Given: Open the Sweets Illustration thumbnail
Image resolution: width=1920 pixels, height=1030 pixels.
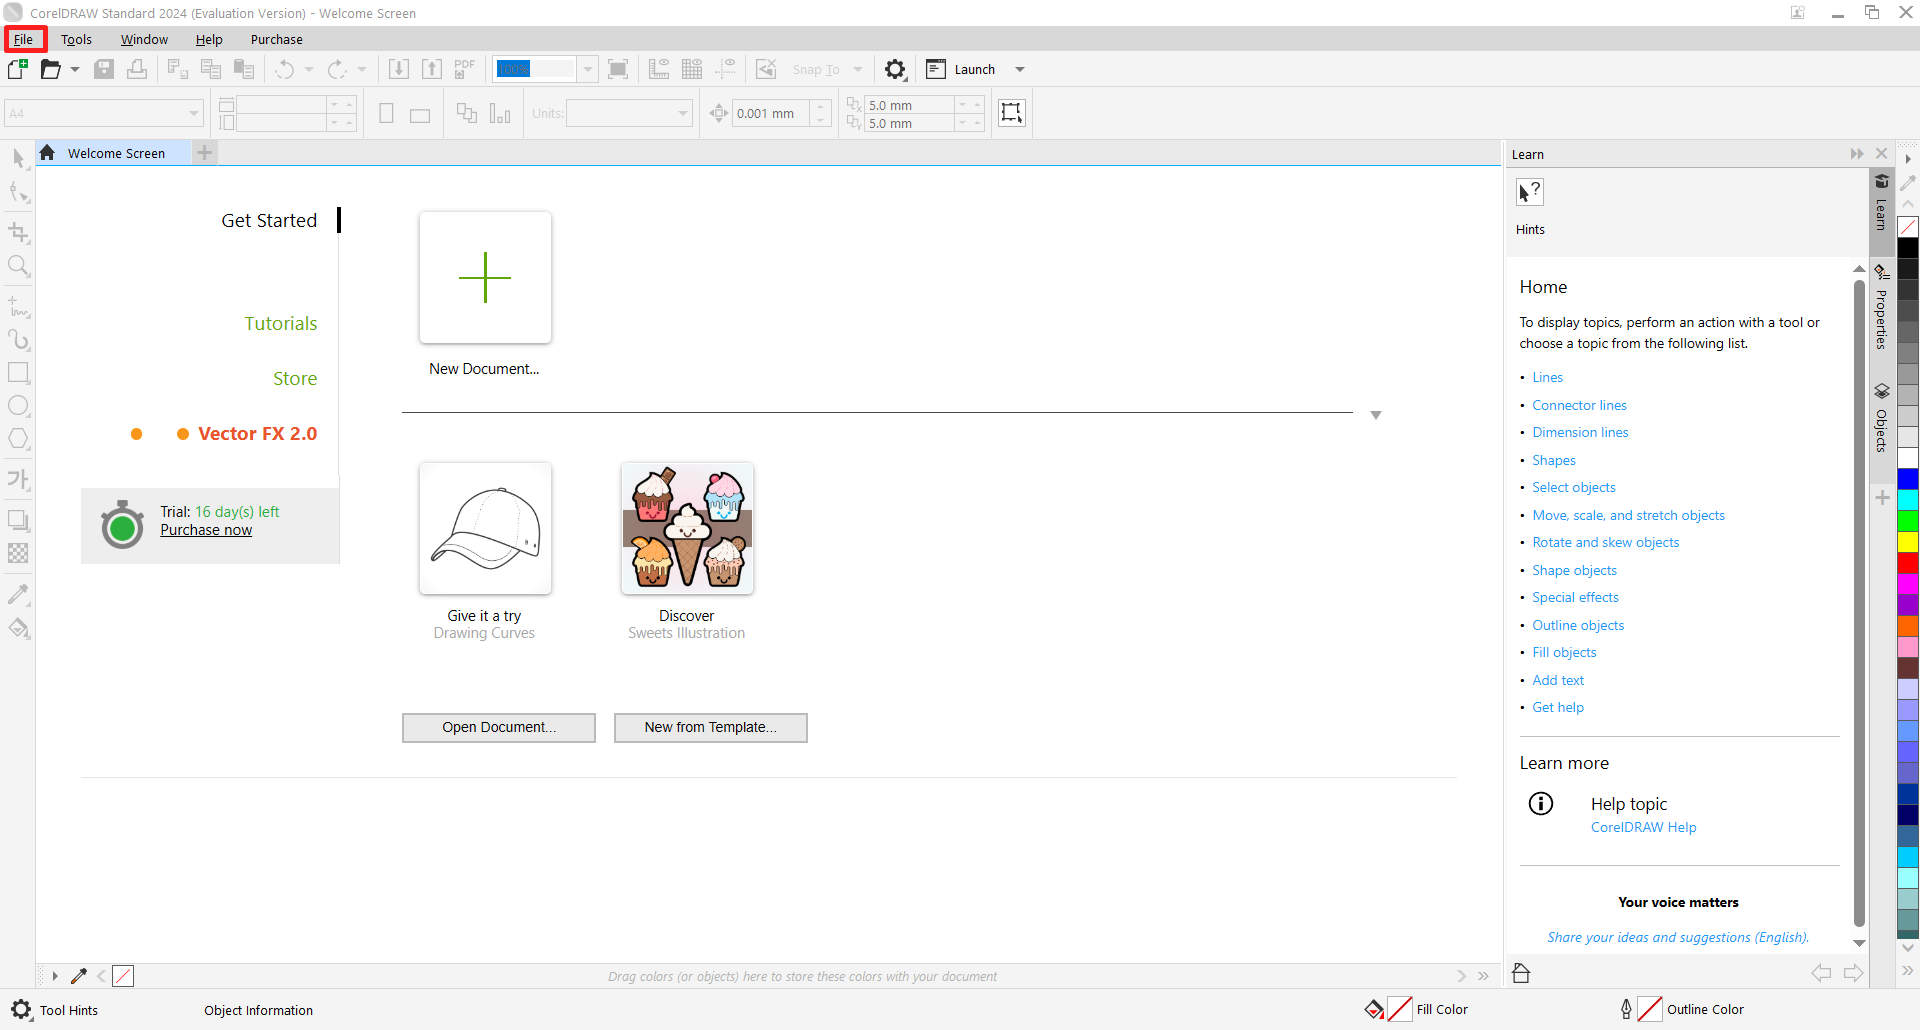Looking at the screenshot, I should pos(687,528).
